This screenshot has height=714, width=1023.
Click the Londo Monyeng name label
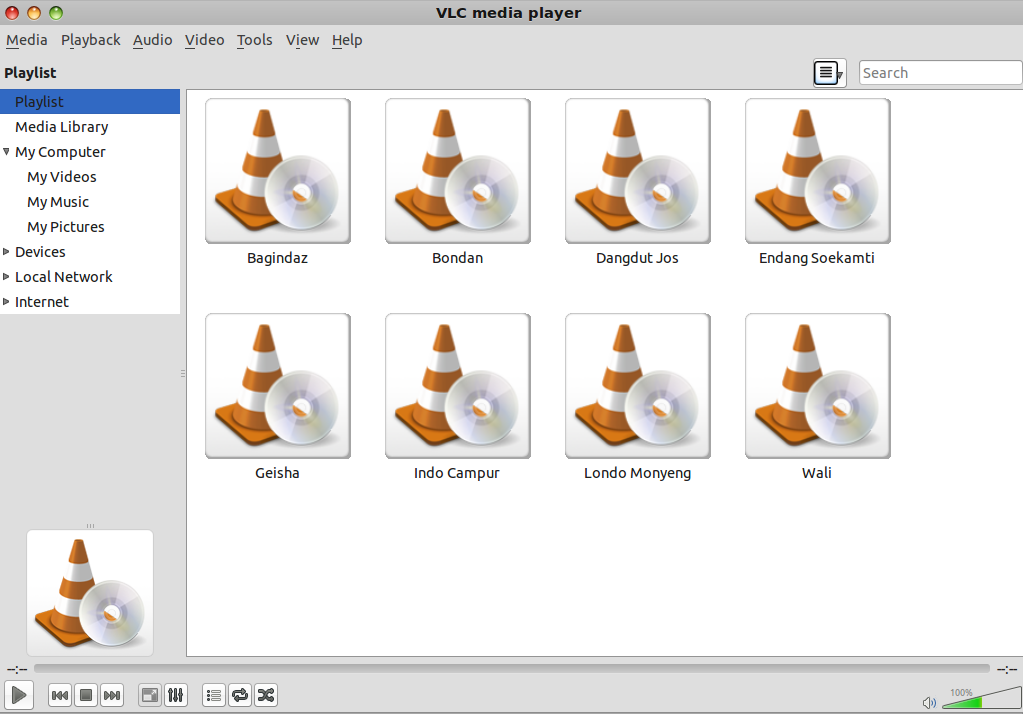point(637,473)
